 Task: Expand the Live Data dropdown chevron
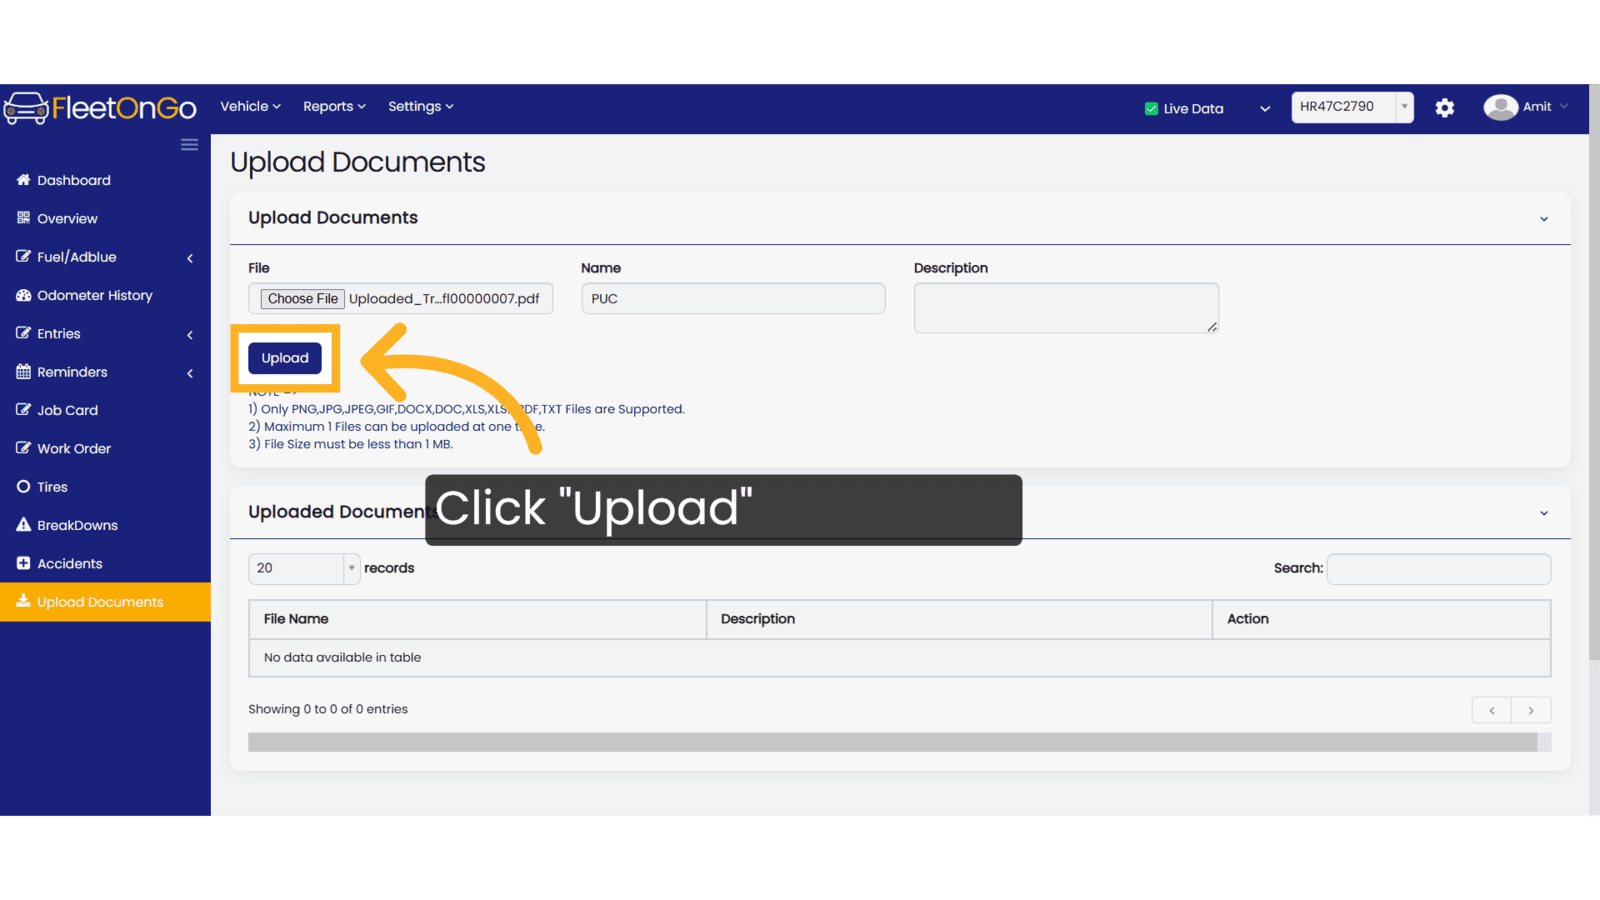coord(1265,109)
